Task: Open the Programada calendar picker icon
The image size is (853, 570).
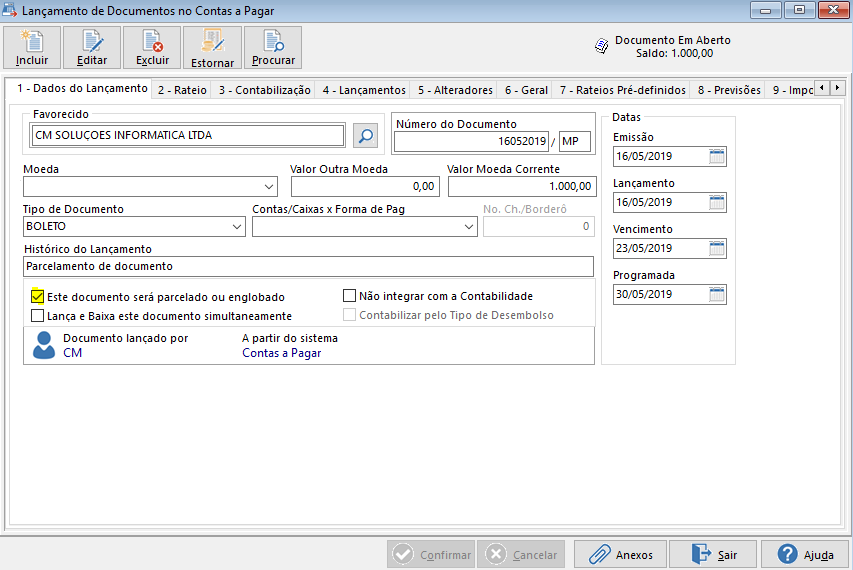Action: pyautogui.click(x=717, y=295)
